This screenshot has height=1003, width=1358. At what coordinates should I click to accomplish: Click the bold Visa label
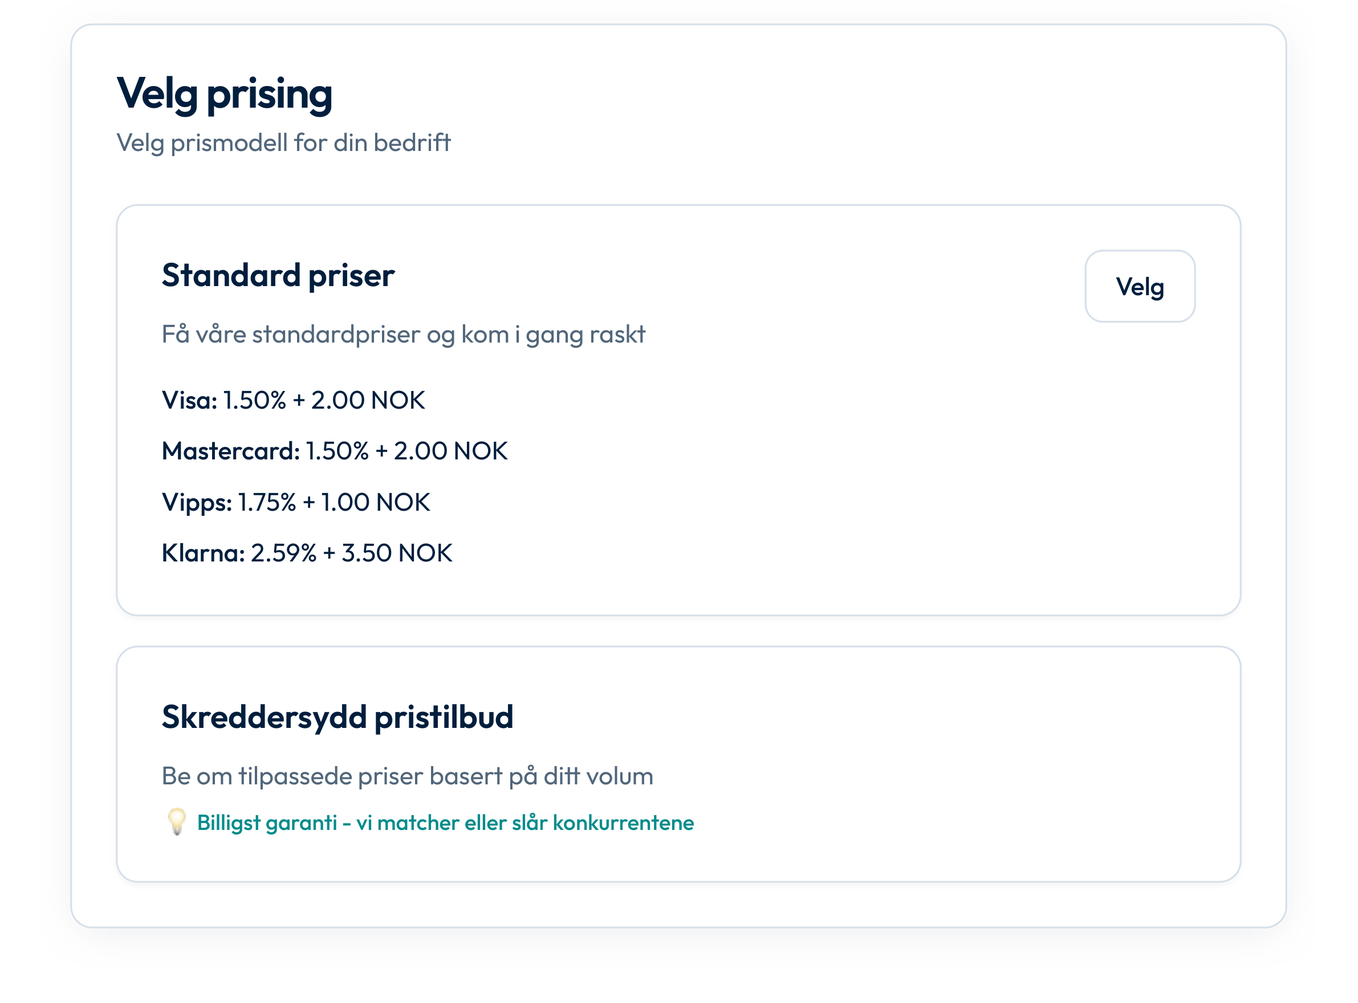189,400
